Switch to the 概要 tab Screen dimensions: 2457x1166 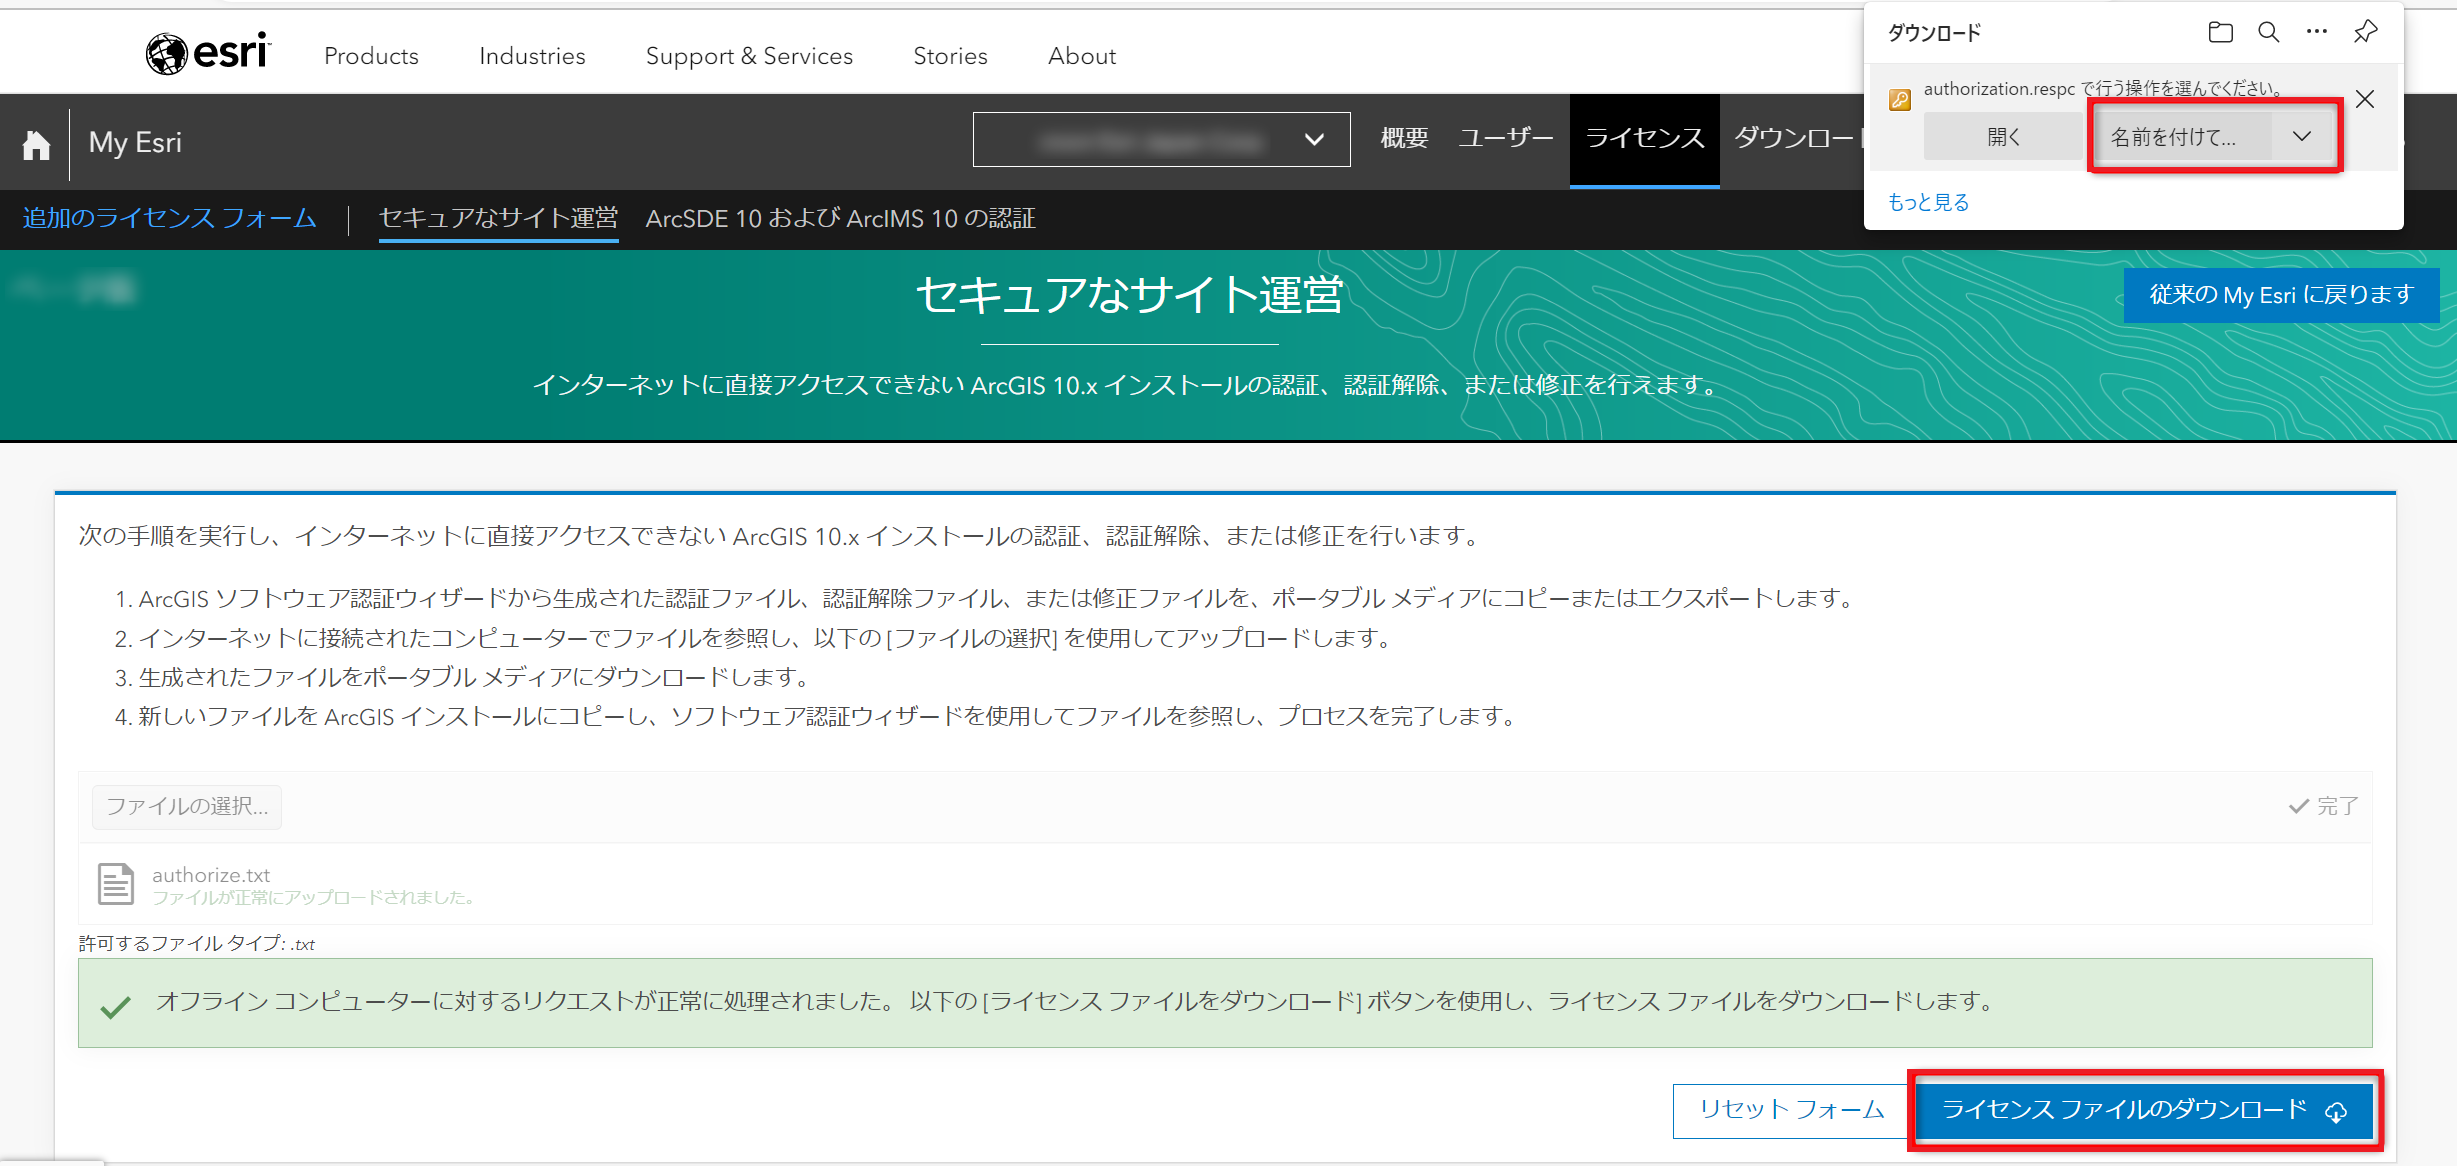(1404, 138)
